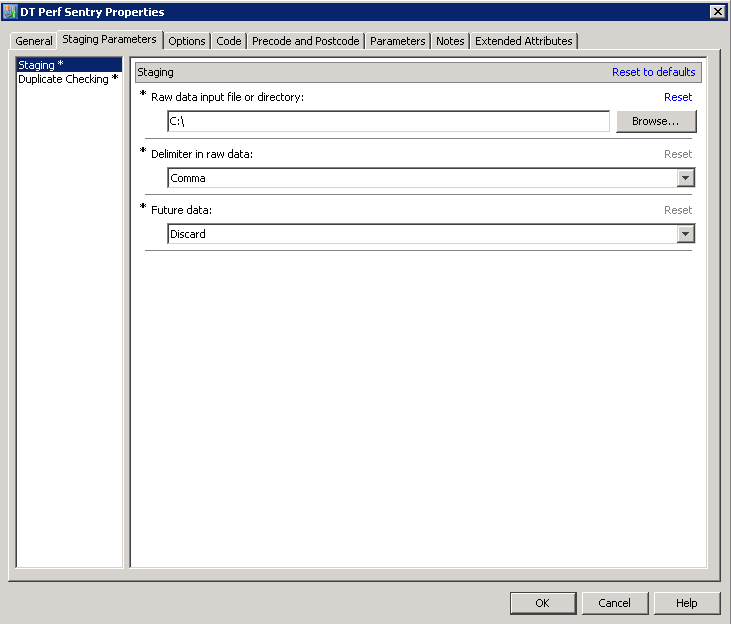Confirm with the OK button
This screenshot has height=624, width=731.
tap(543, 603)
